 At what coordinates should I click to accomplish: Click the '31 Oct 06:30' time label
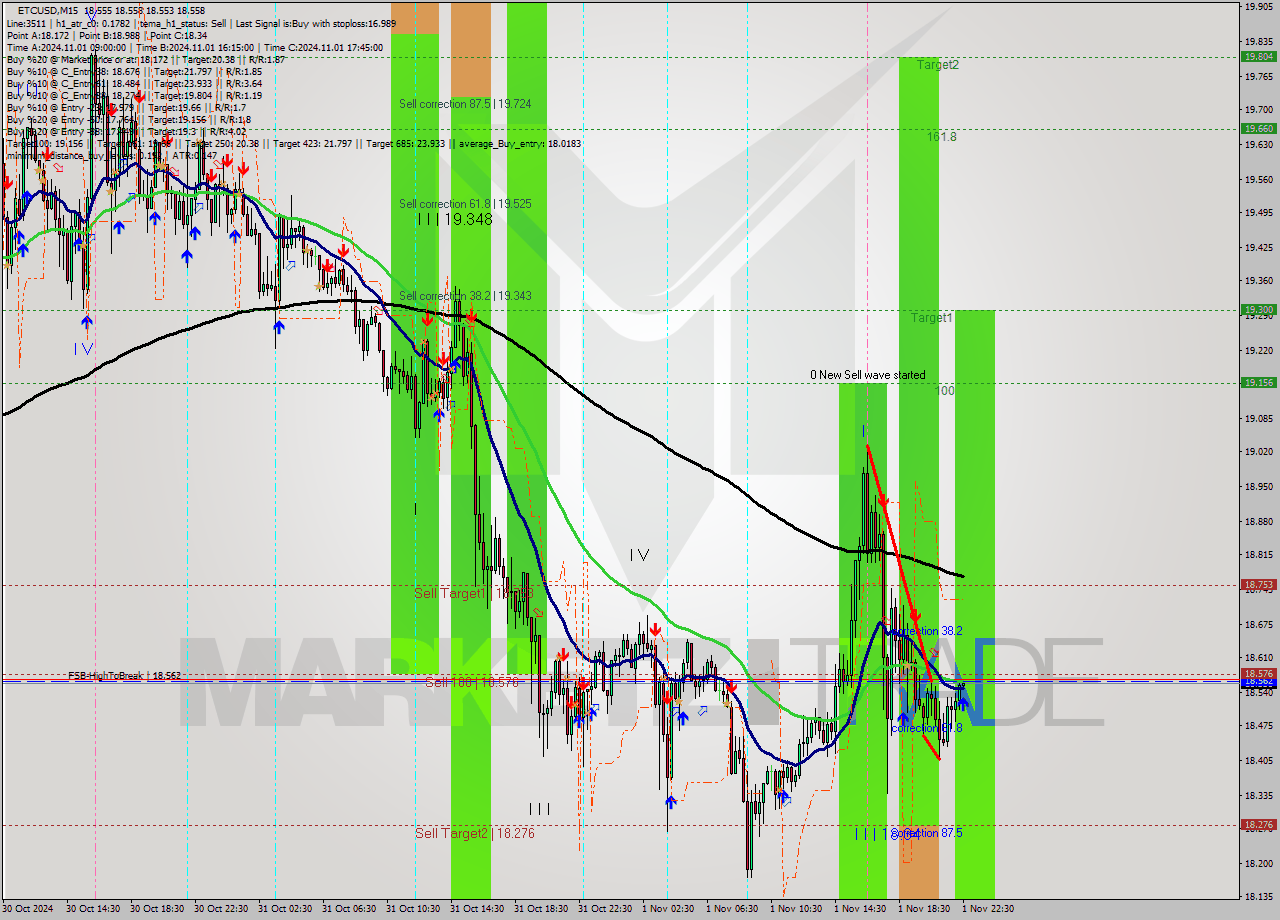[x=349, y=909]
